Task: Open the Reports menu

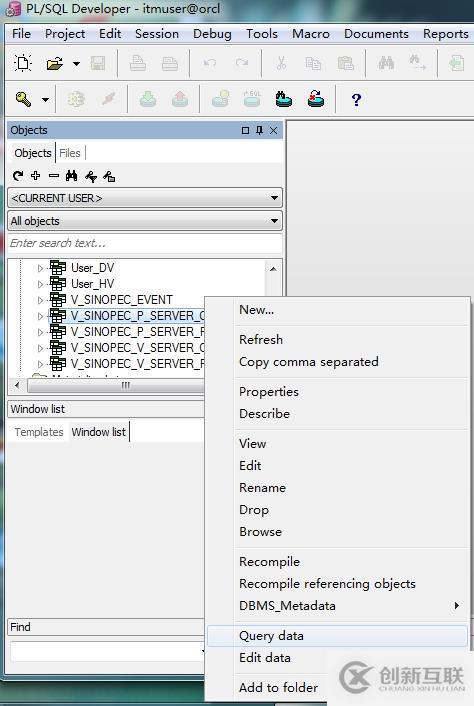Action: coord(446,34)
